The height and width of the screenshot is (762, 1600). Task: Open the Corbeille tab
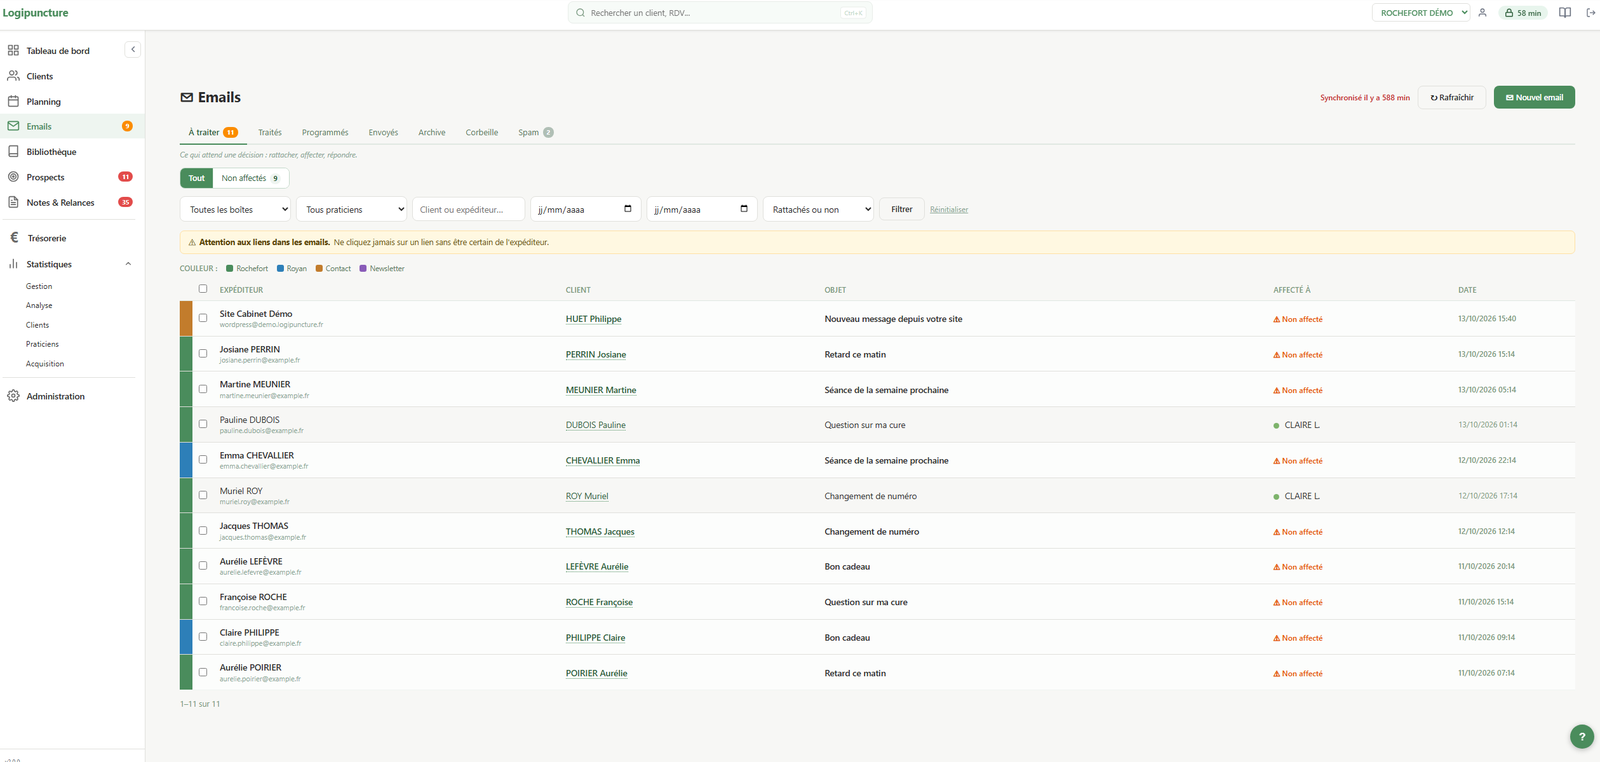(x=482, y=132)
